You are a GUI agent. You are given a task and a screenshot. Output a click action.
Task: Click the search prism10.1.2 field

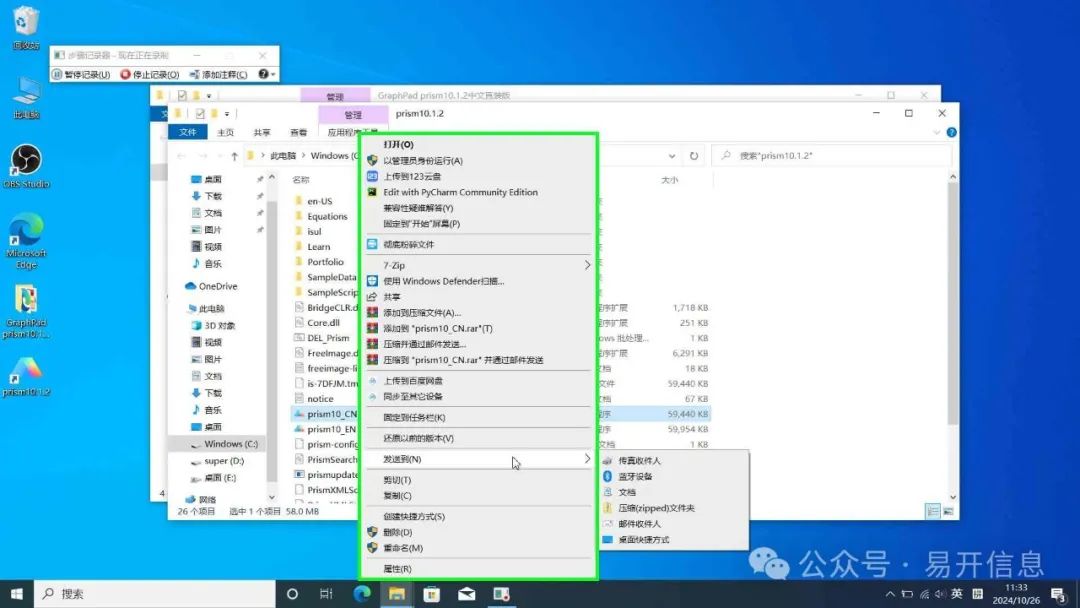(x=831, y=156)
